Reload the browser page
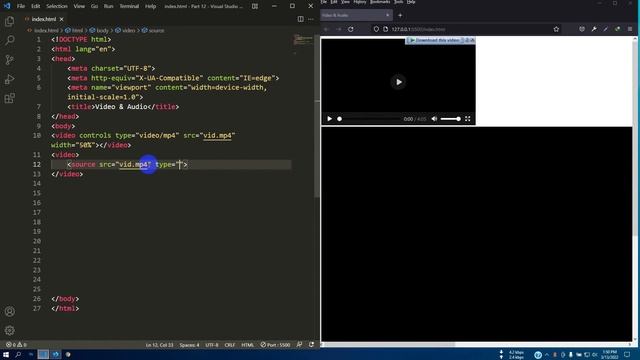 point(351,29)
